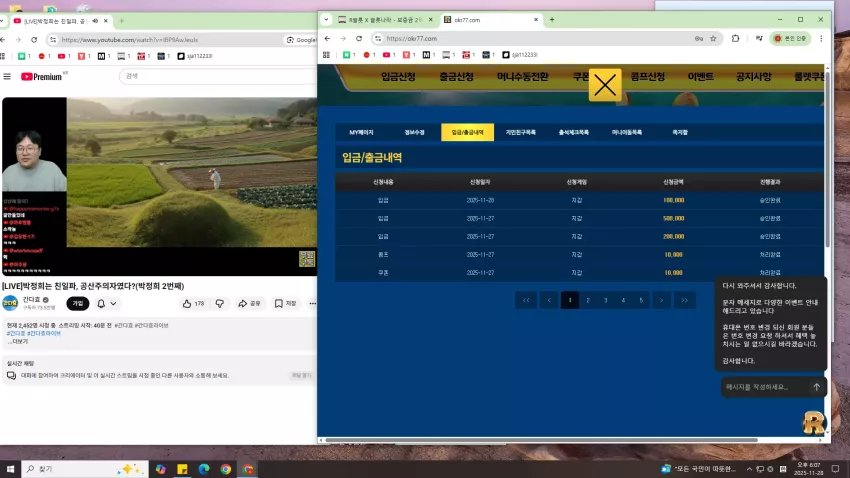Open Microsoft Edge from the taskbar
The image size is (850, 478).
(x=204, y=469)
